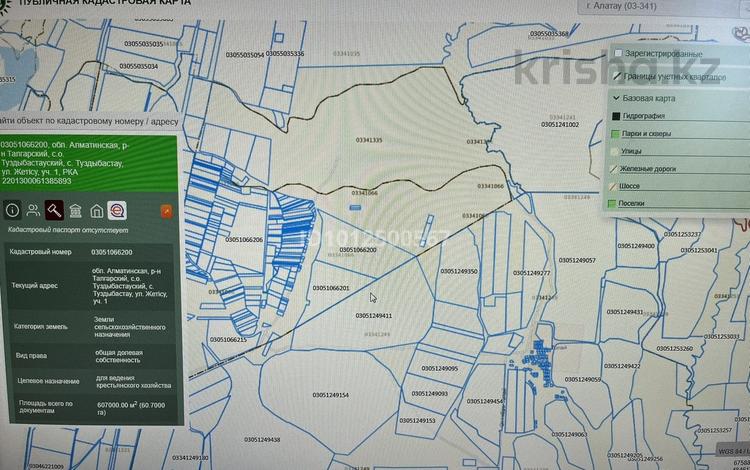The width and height of the screenshot is (750, 470).
Task: Select parcel 03051249153 on the map
Action: (x=417, y=420)
